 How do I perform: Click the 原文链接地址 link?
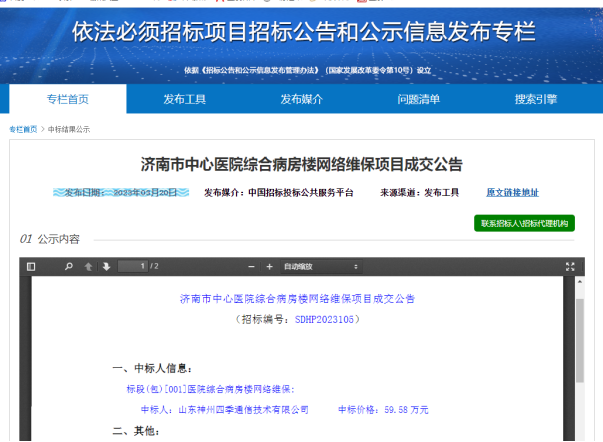click(x=511, y=192)
